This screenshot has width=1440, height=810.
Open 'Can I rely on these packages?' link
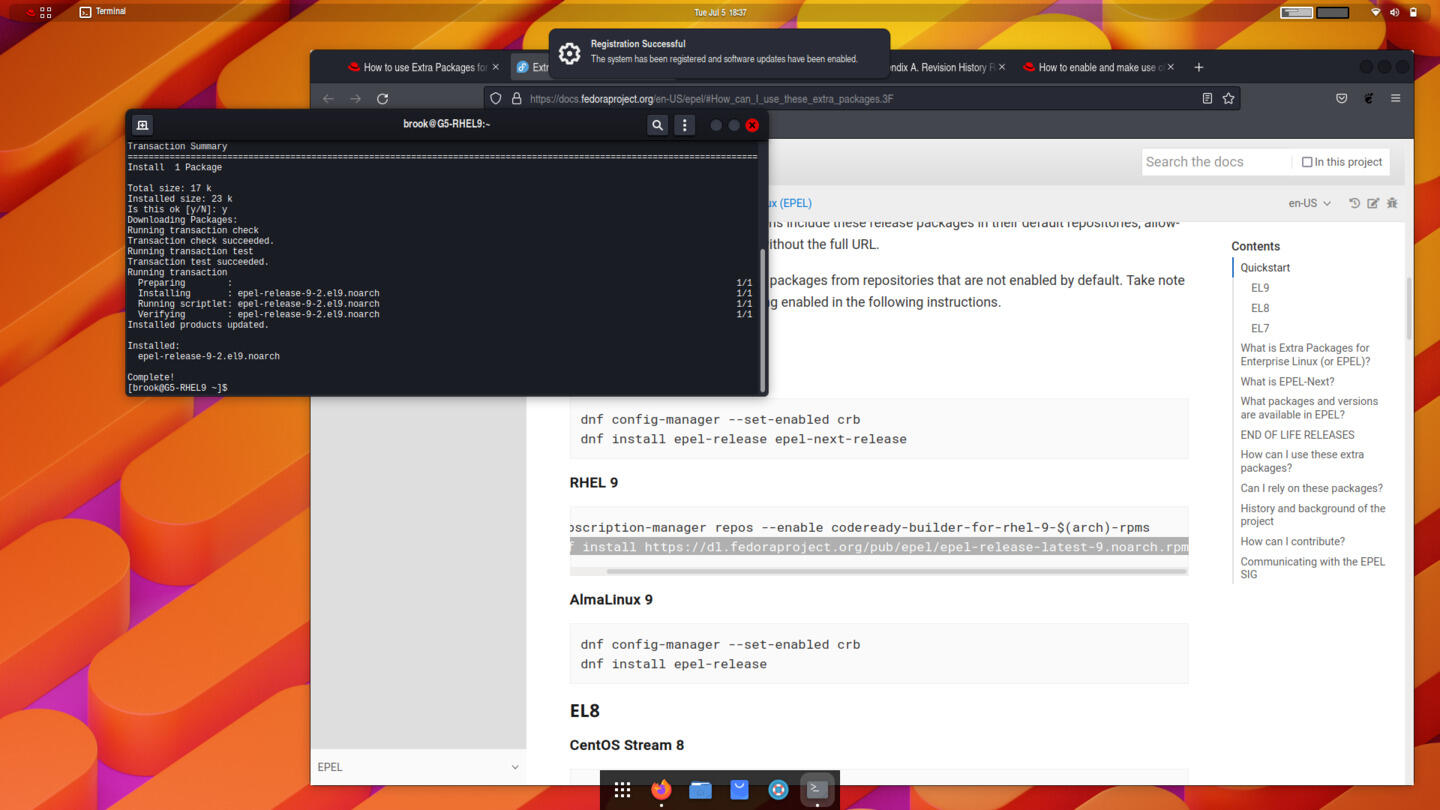[x=1312, y=488]
